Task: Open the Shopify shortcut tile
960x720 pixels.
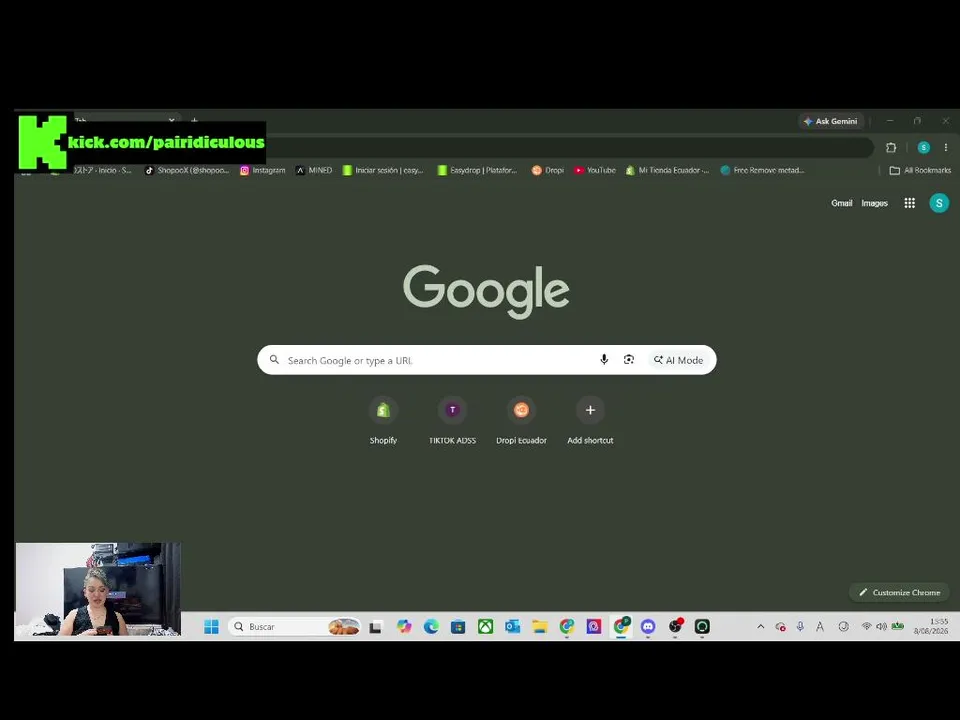Action: point(383,421)
